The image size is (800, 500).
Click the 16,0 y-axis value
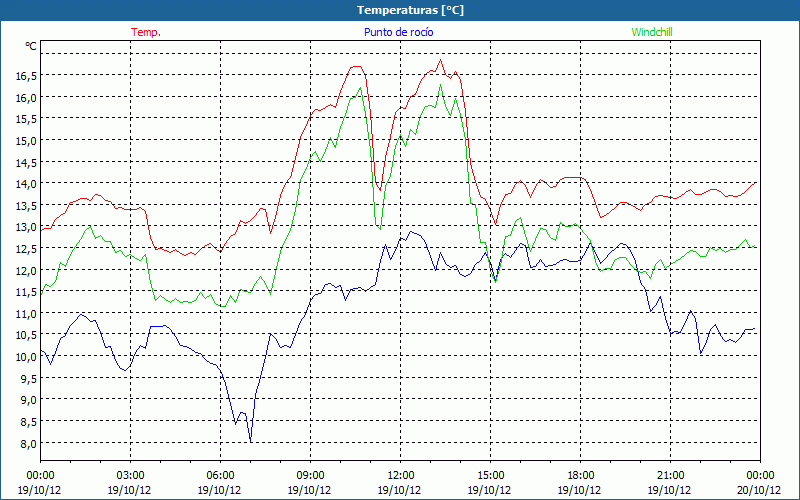pos(26,97)
